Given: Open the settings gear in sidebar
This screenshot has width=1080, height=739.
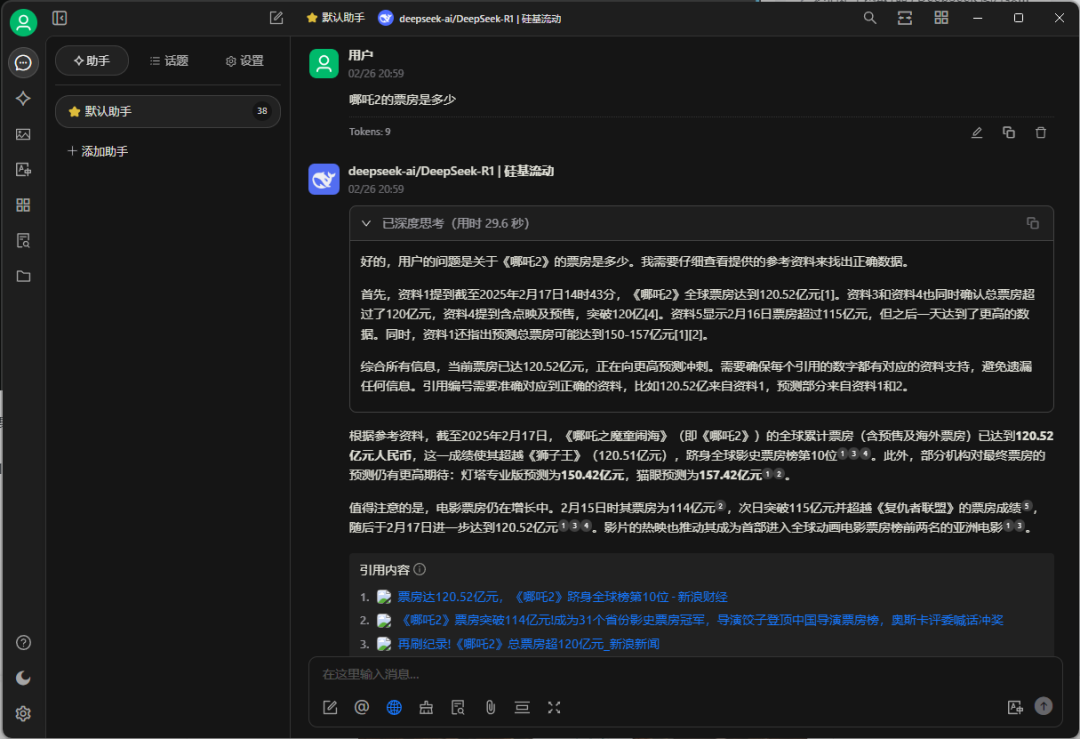Looking at the screenshot, I should point(23,714).
